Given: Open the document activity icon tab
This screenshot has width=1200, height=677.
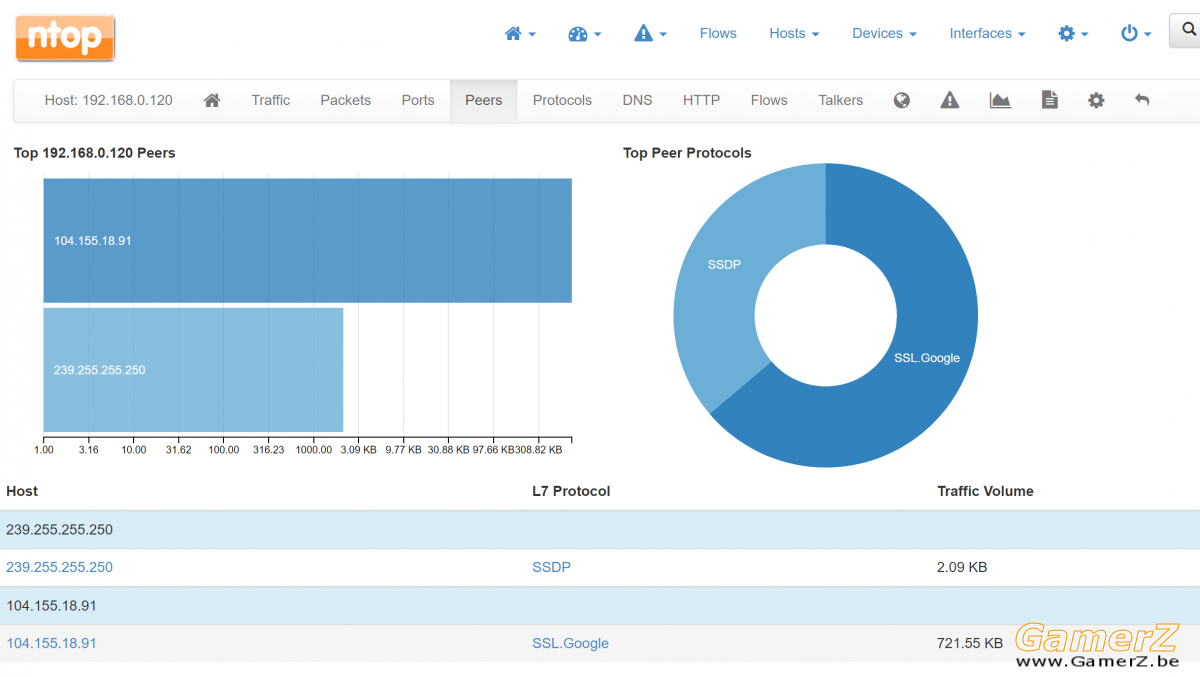Looking at the screenshot, I should (1049, 100).
